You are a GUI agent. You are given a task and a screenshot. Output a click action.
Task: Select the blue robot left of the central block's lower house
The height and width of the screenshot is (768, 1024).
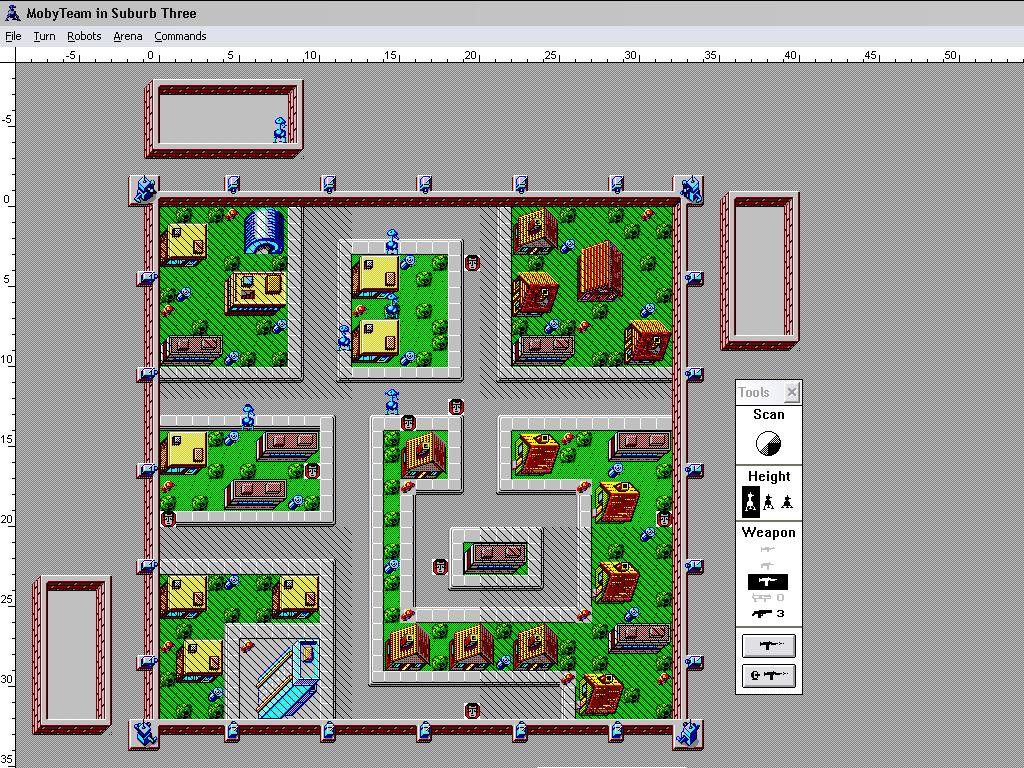pos(344,337)
